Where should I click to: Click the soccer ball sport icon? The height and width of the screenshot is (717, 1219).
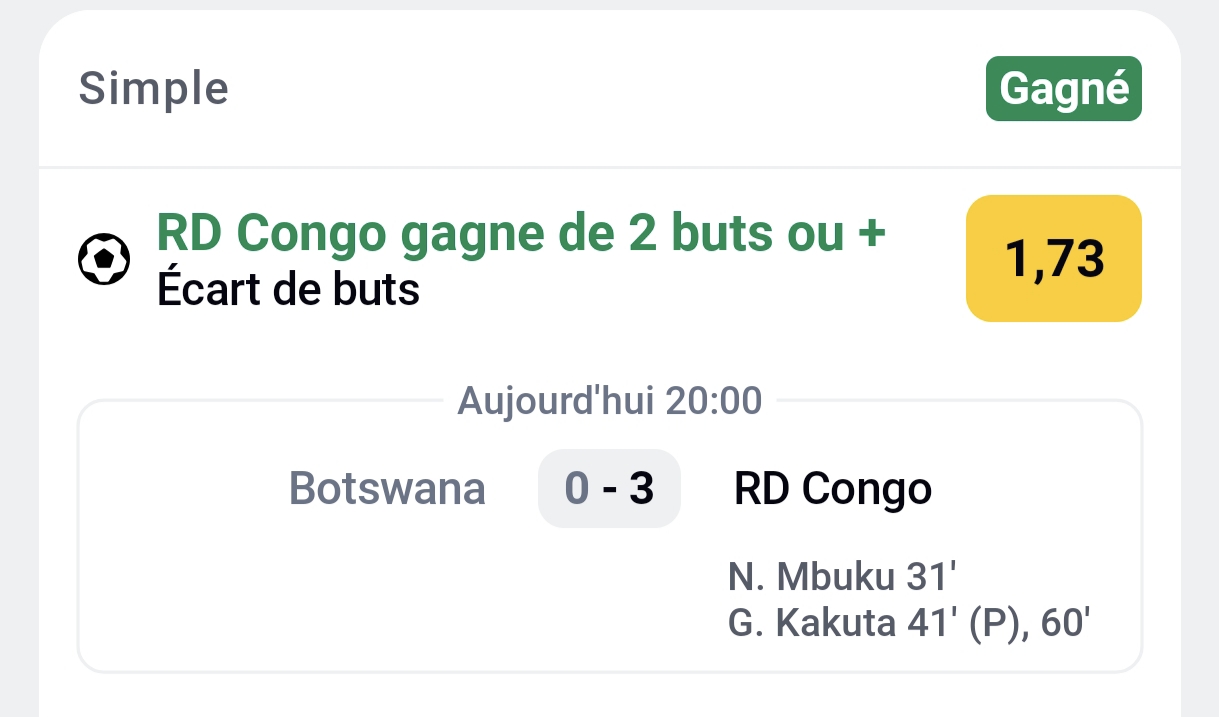104,259
